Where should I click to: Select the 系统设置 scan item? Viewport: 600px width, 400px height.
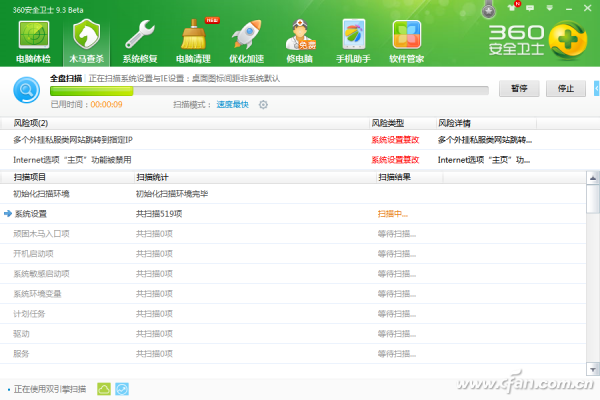(293, 214)
